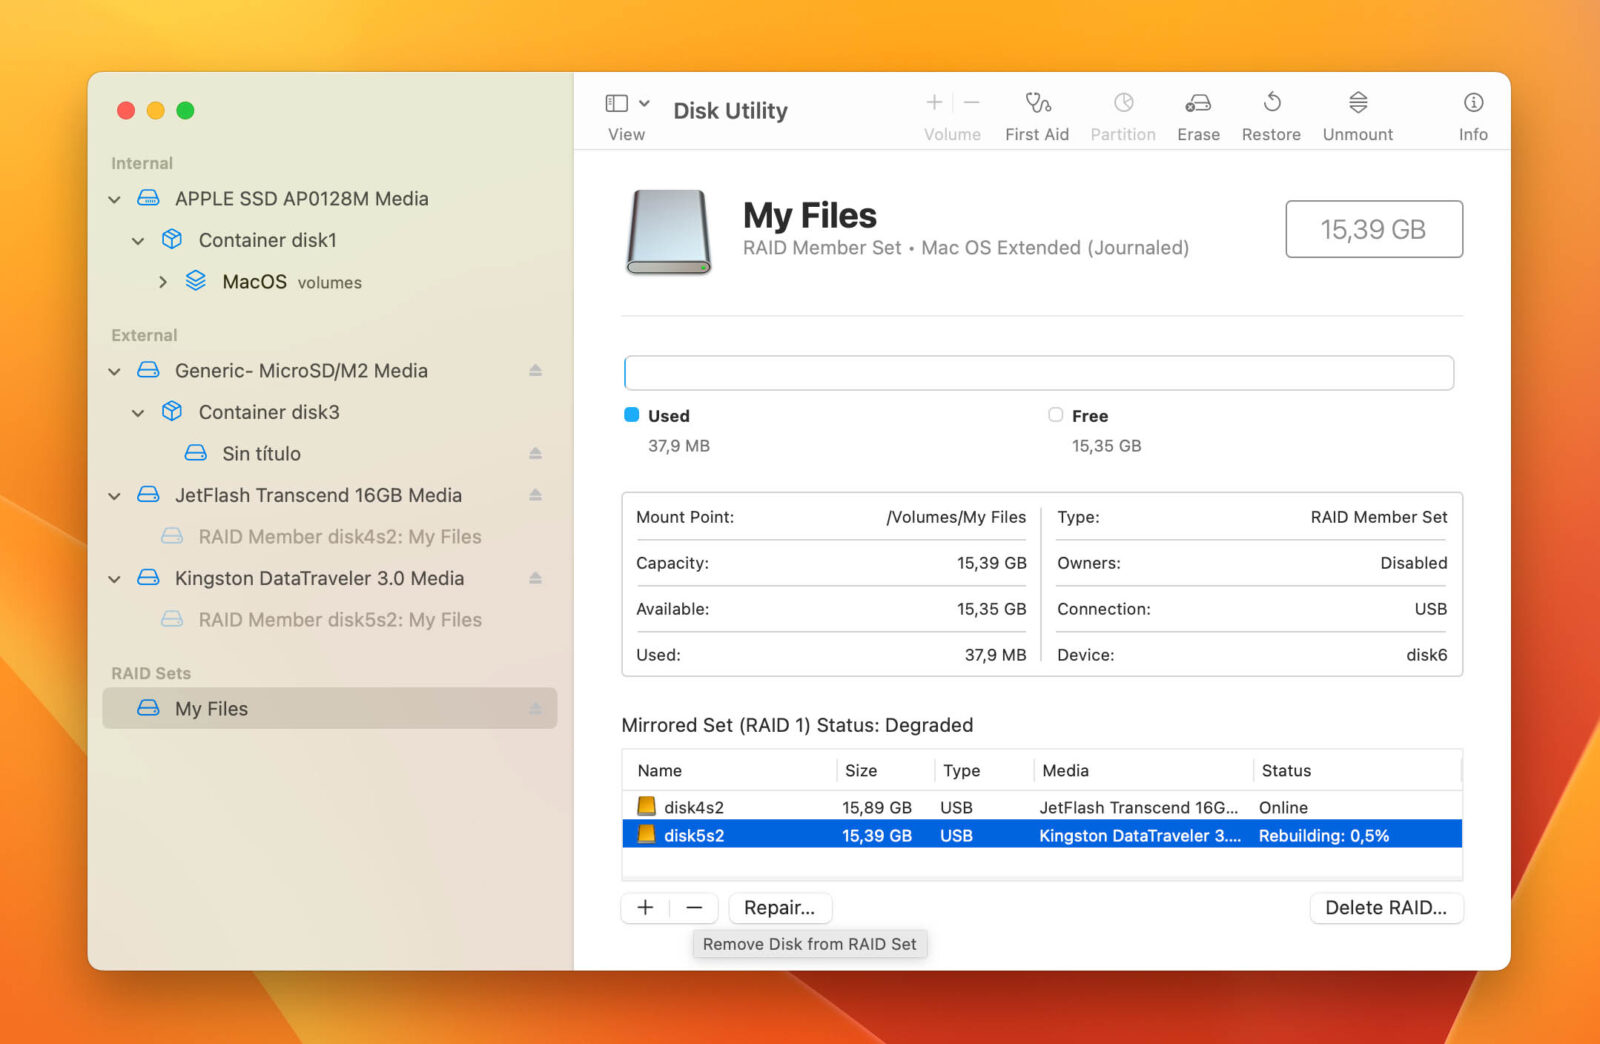Click the Repair button
This screenshot has width=1600, height=1044.
780,908
